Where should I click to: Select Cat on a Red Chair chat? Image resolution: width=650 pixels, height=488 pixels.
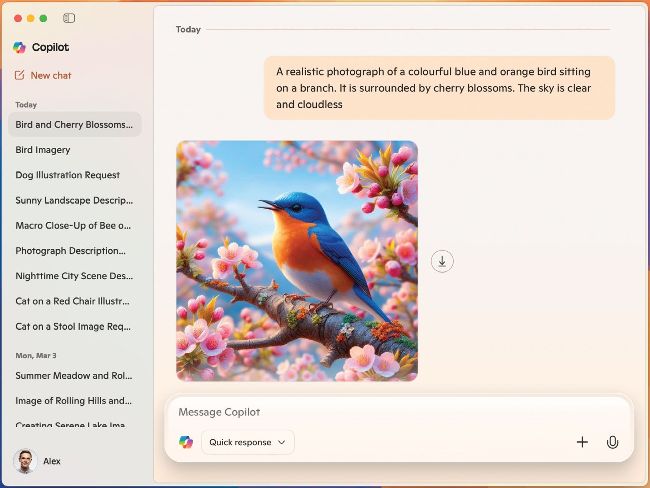coord(73,301)
